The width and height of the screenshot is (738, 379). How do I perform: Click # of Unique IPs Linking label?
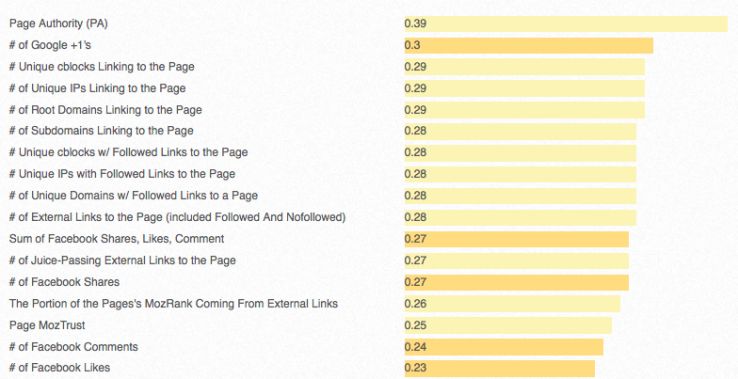[97, 89]
